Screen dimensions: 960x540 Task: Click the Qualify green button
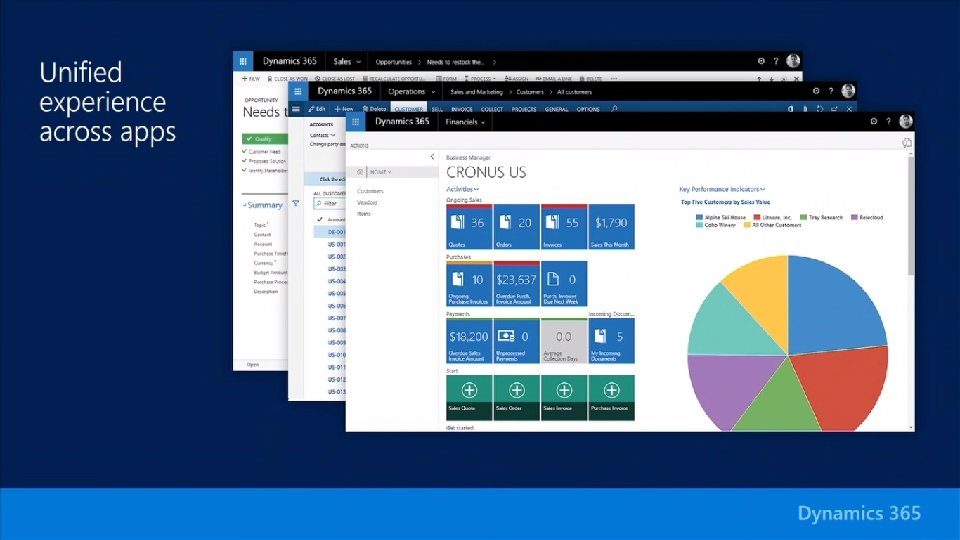[264, 139]
